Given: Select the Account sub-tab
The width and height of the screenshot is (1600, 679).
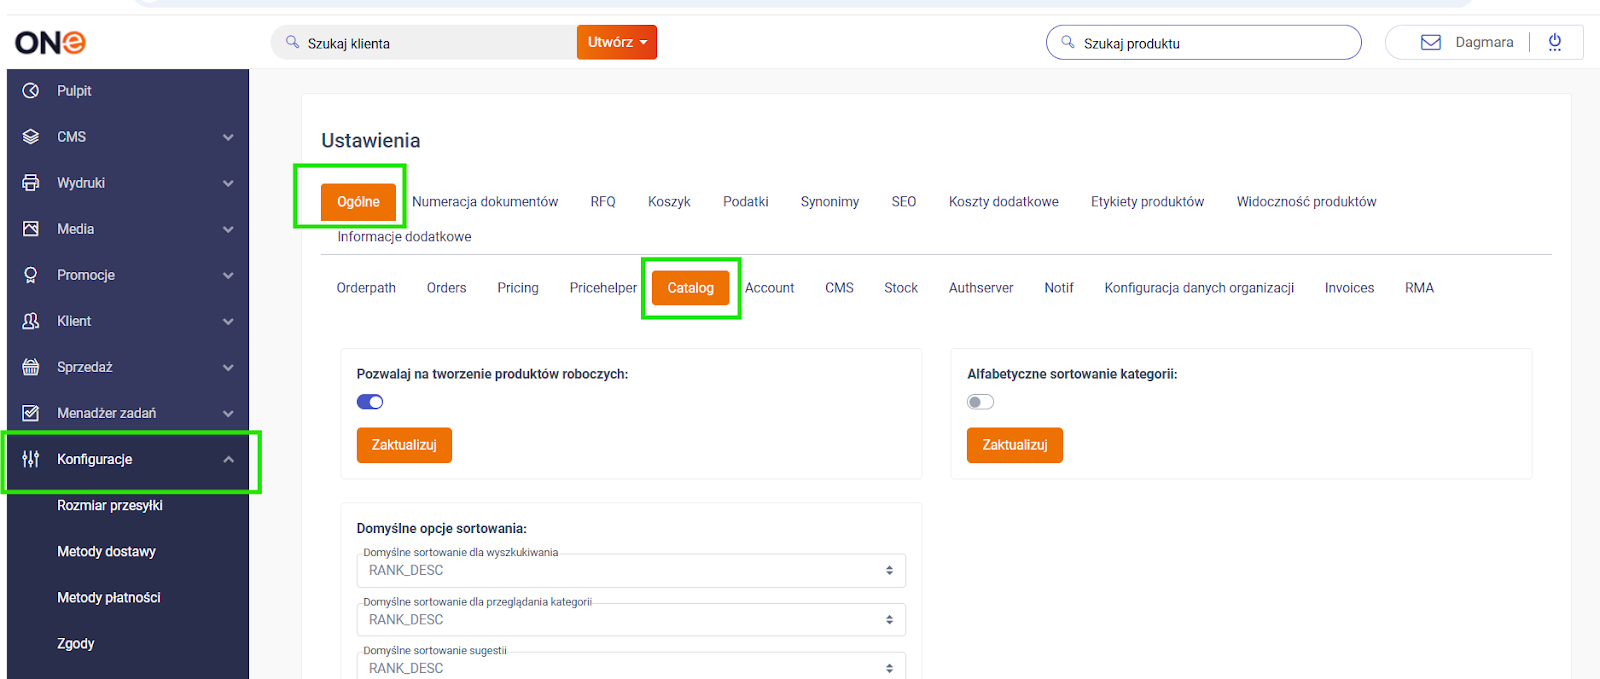Looking at the screenshot, I should tap(769, 288).
